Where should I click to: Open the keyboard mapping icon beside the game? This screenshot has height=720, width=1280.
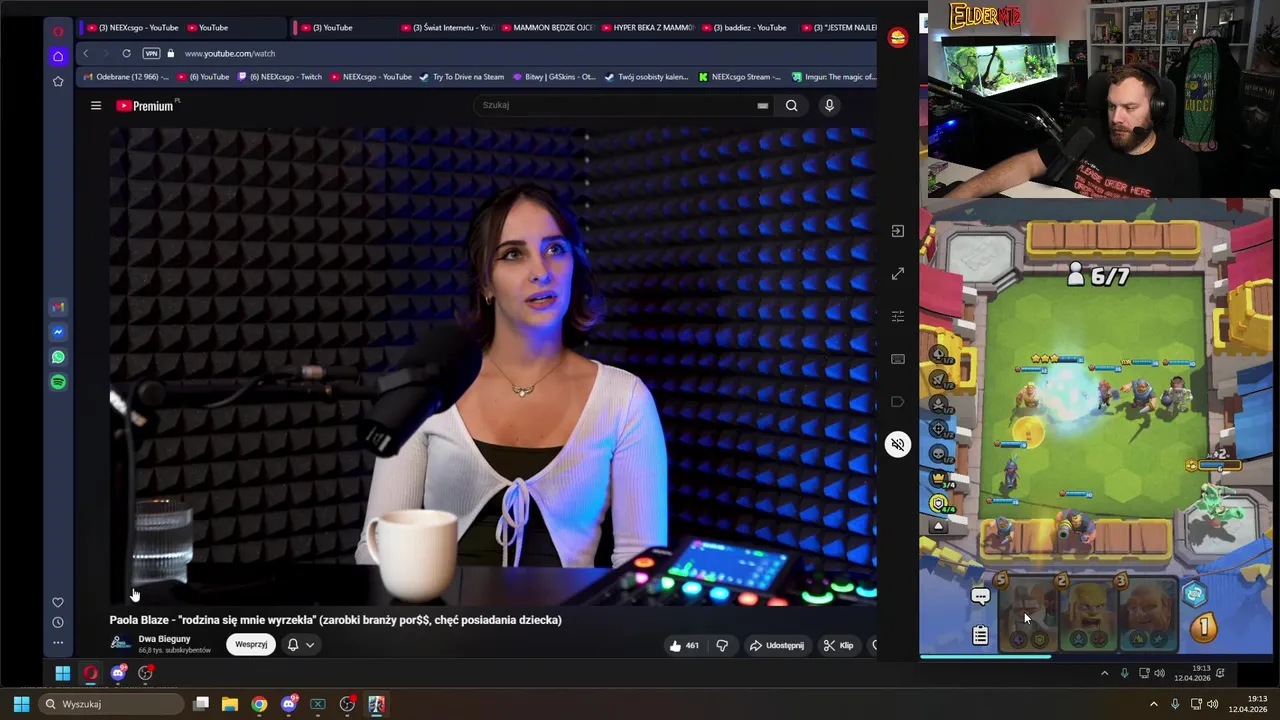[898, 359]
